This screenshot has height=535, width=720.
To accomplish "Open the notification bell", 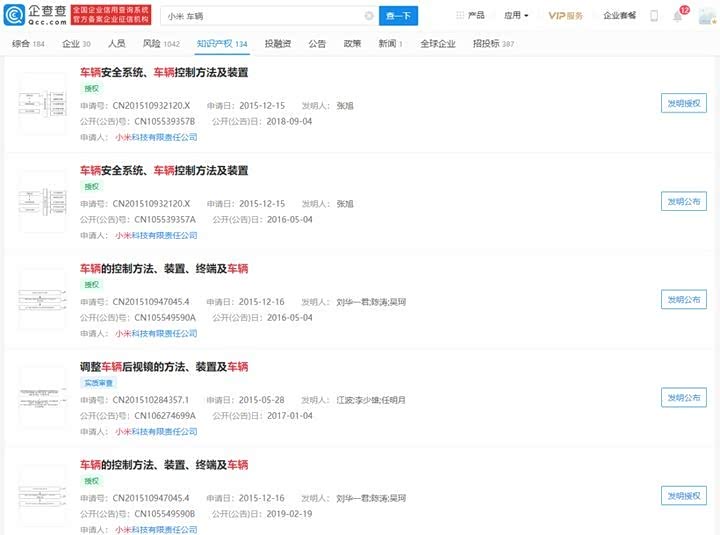I will [678, 16].
